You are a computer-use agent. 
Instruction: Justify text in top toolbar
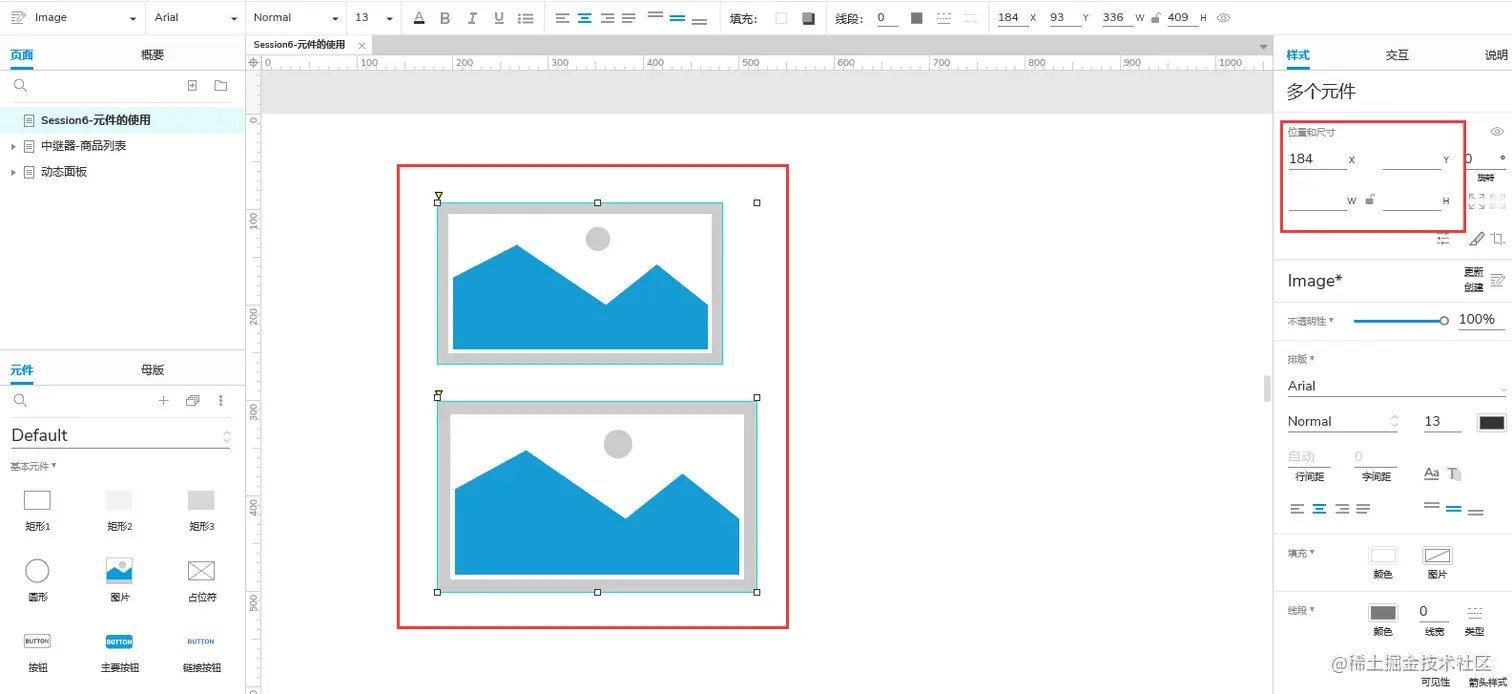pyautogui.click(x=628, y=18)
